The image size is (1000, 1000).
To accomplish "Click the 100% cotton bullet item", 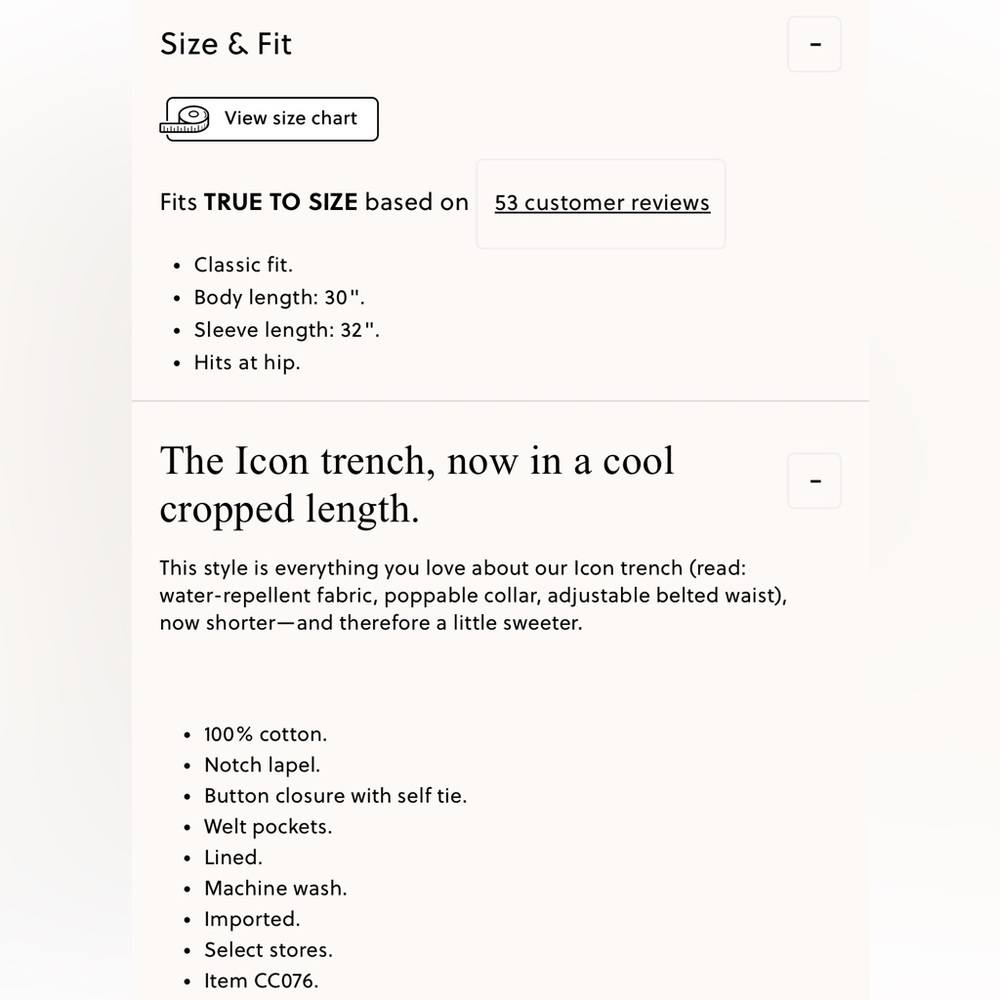I will pyautogui.click(x=265, y=734).
